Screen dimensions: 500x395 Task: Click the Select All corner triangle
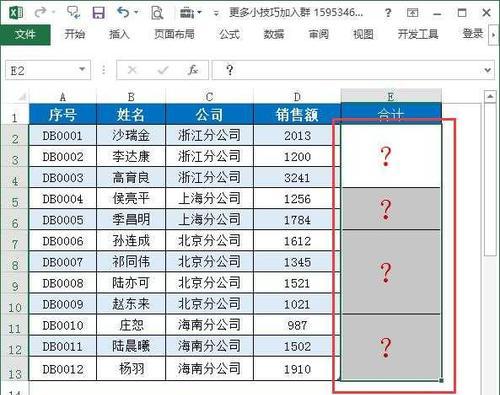coord(22,97)
